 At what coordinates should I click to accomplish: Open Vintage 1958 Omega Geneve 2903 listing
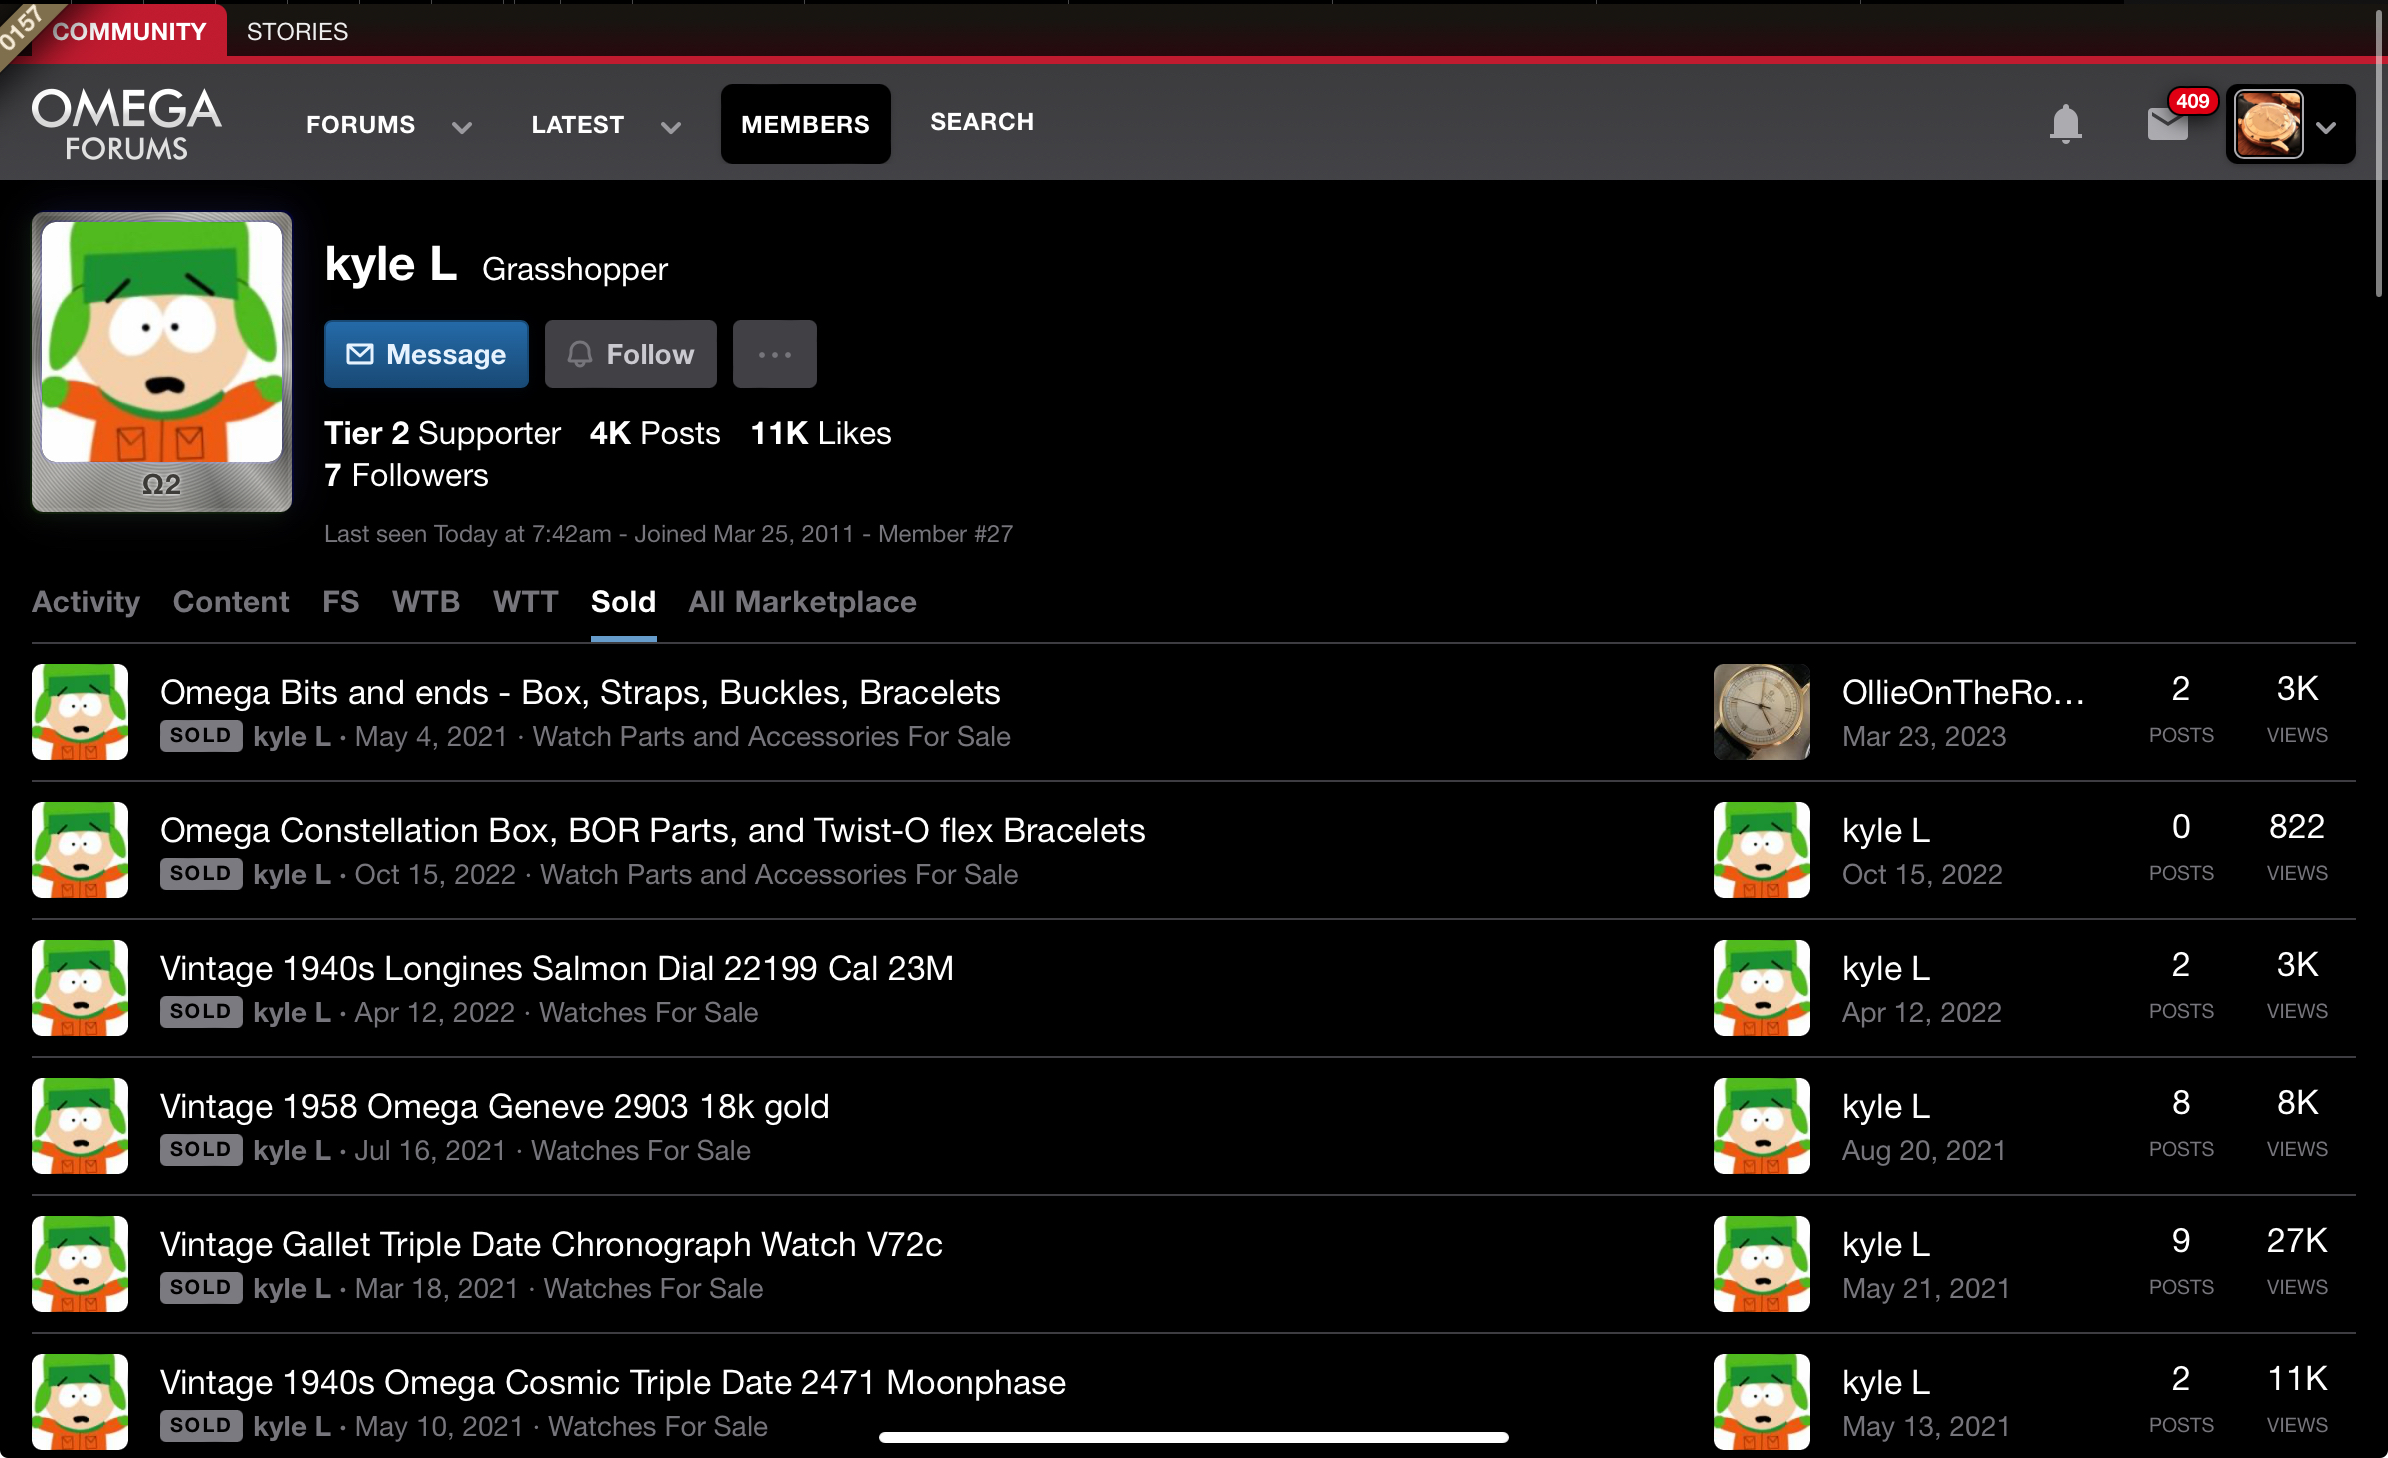tap(494, 1106)
